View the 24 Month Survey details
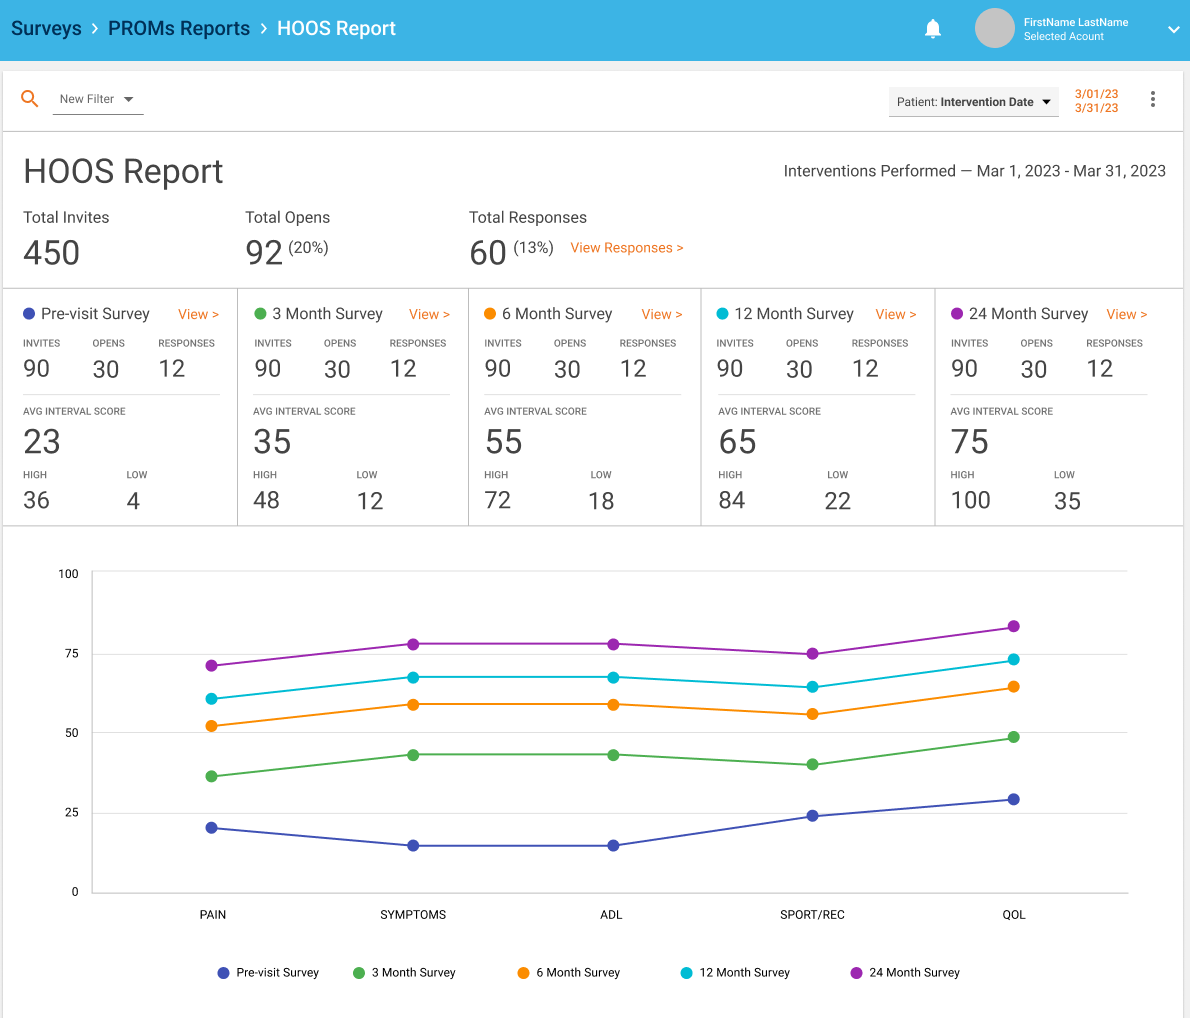This screenshot has height=1018, width=1190. tap(1126, 314)
